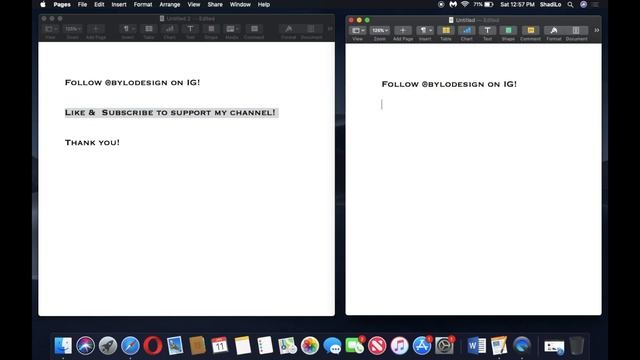The width and height of the screenshot is (640, 360).
Task: Open Launchpad from the Dock
Action: click(x=108, y=346)
